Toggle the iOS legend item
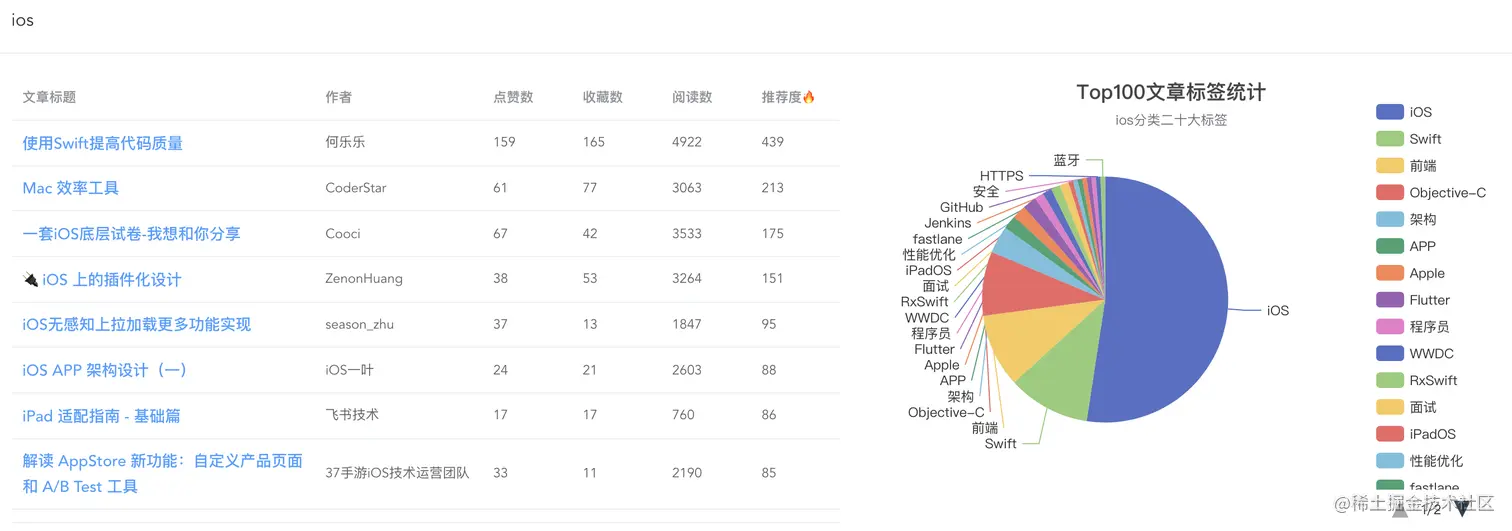This screenshot has height=531, width=1512. [1420, 112]
